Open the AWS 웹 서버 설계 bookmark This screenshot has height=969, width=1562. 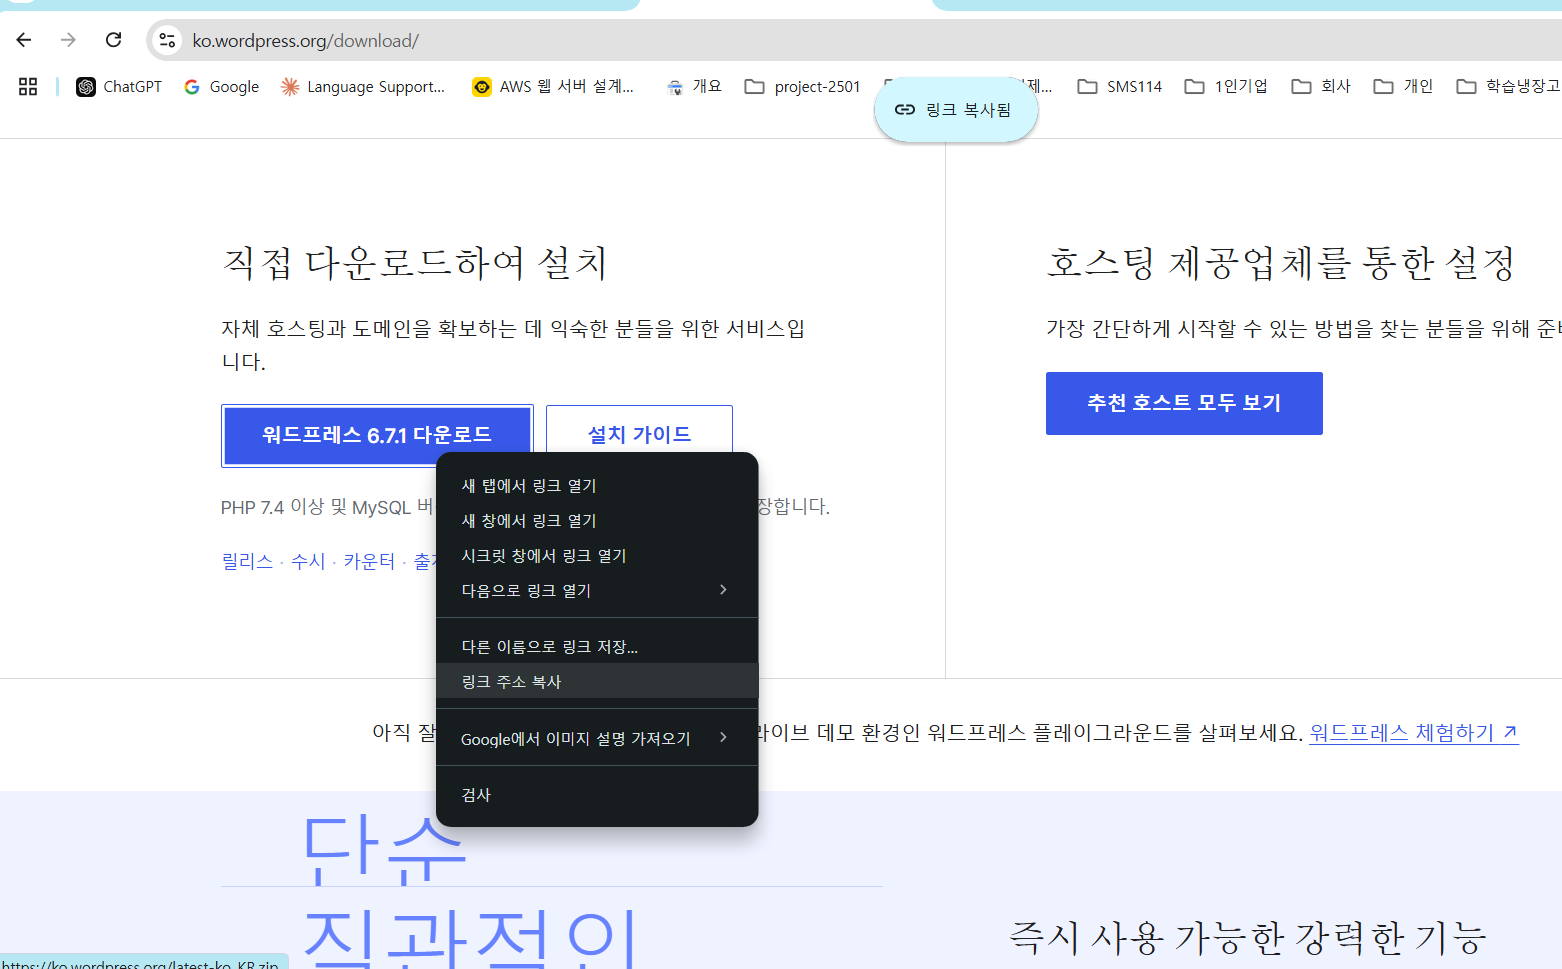point(553,87)
